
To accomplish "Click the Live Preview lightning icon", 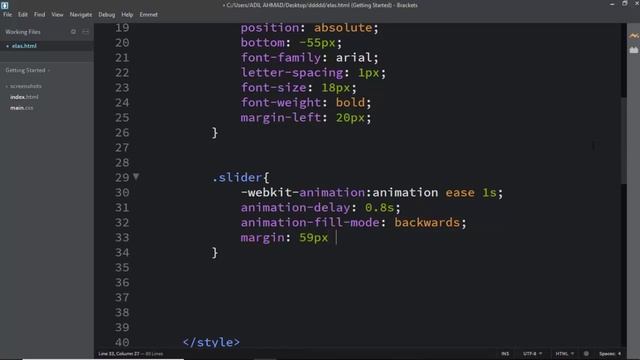I will pos(633,36).
